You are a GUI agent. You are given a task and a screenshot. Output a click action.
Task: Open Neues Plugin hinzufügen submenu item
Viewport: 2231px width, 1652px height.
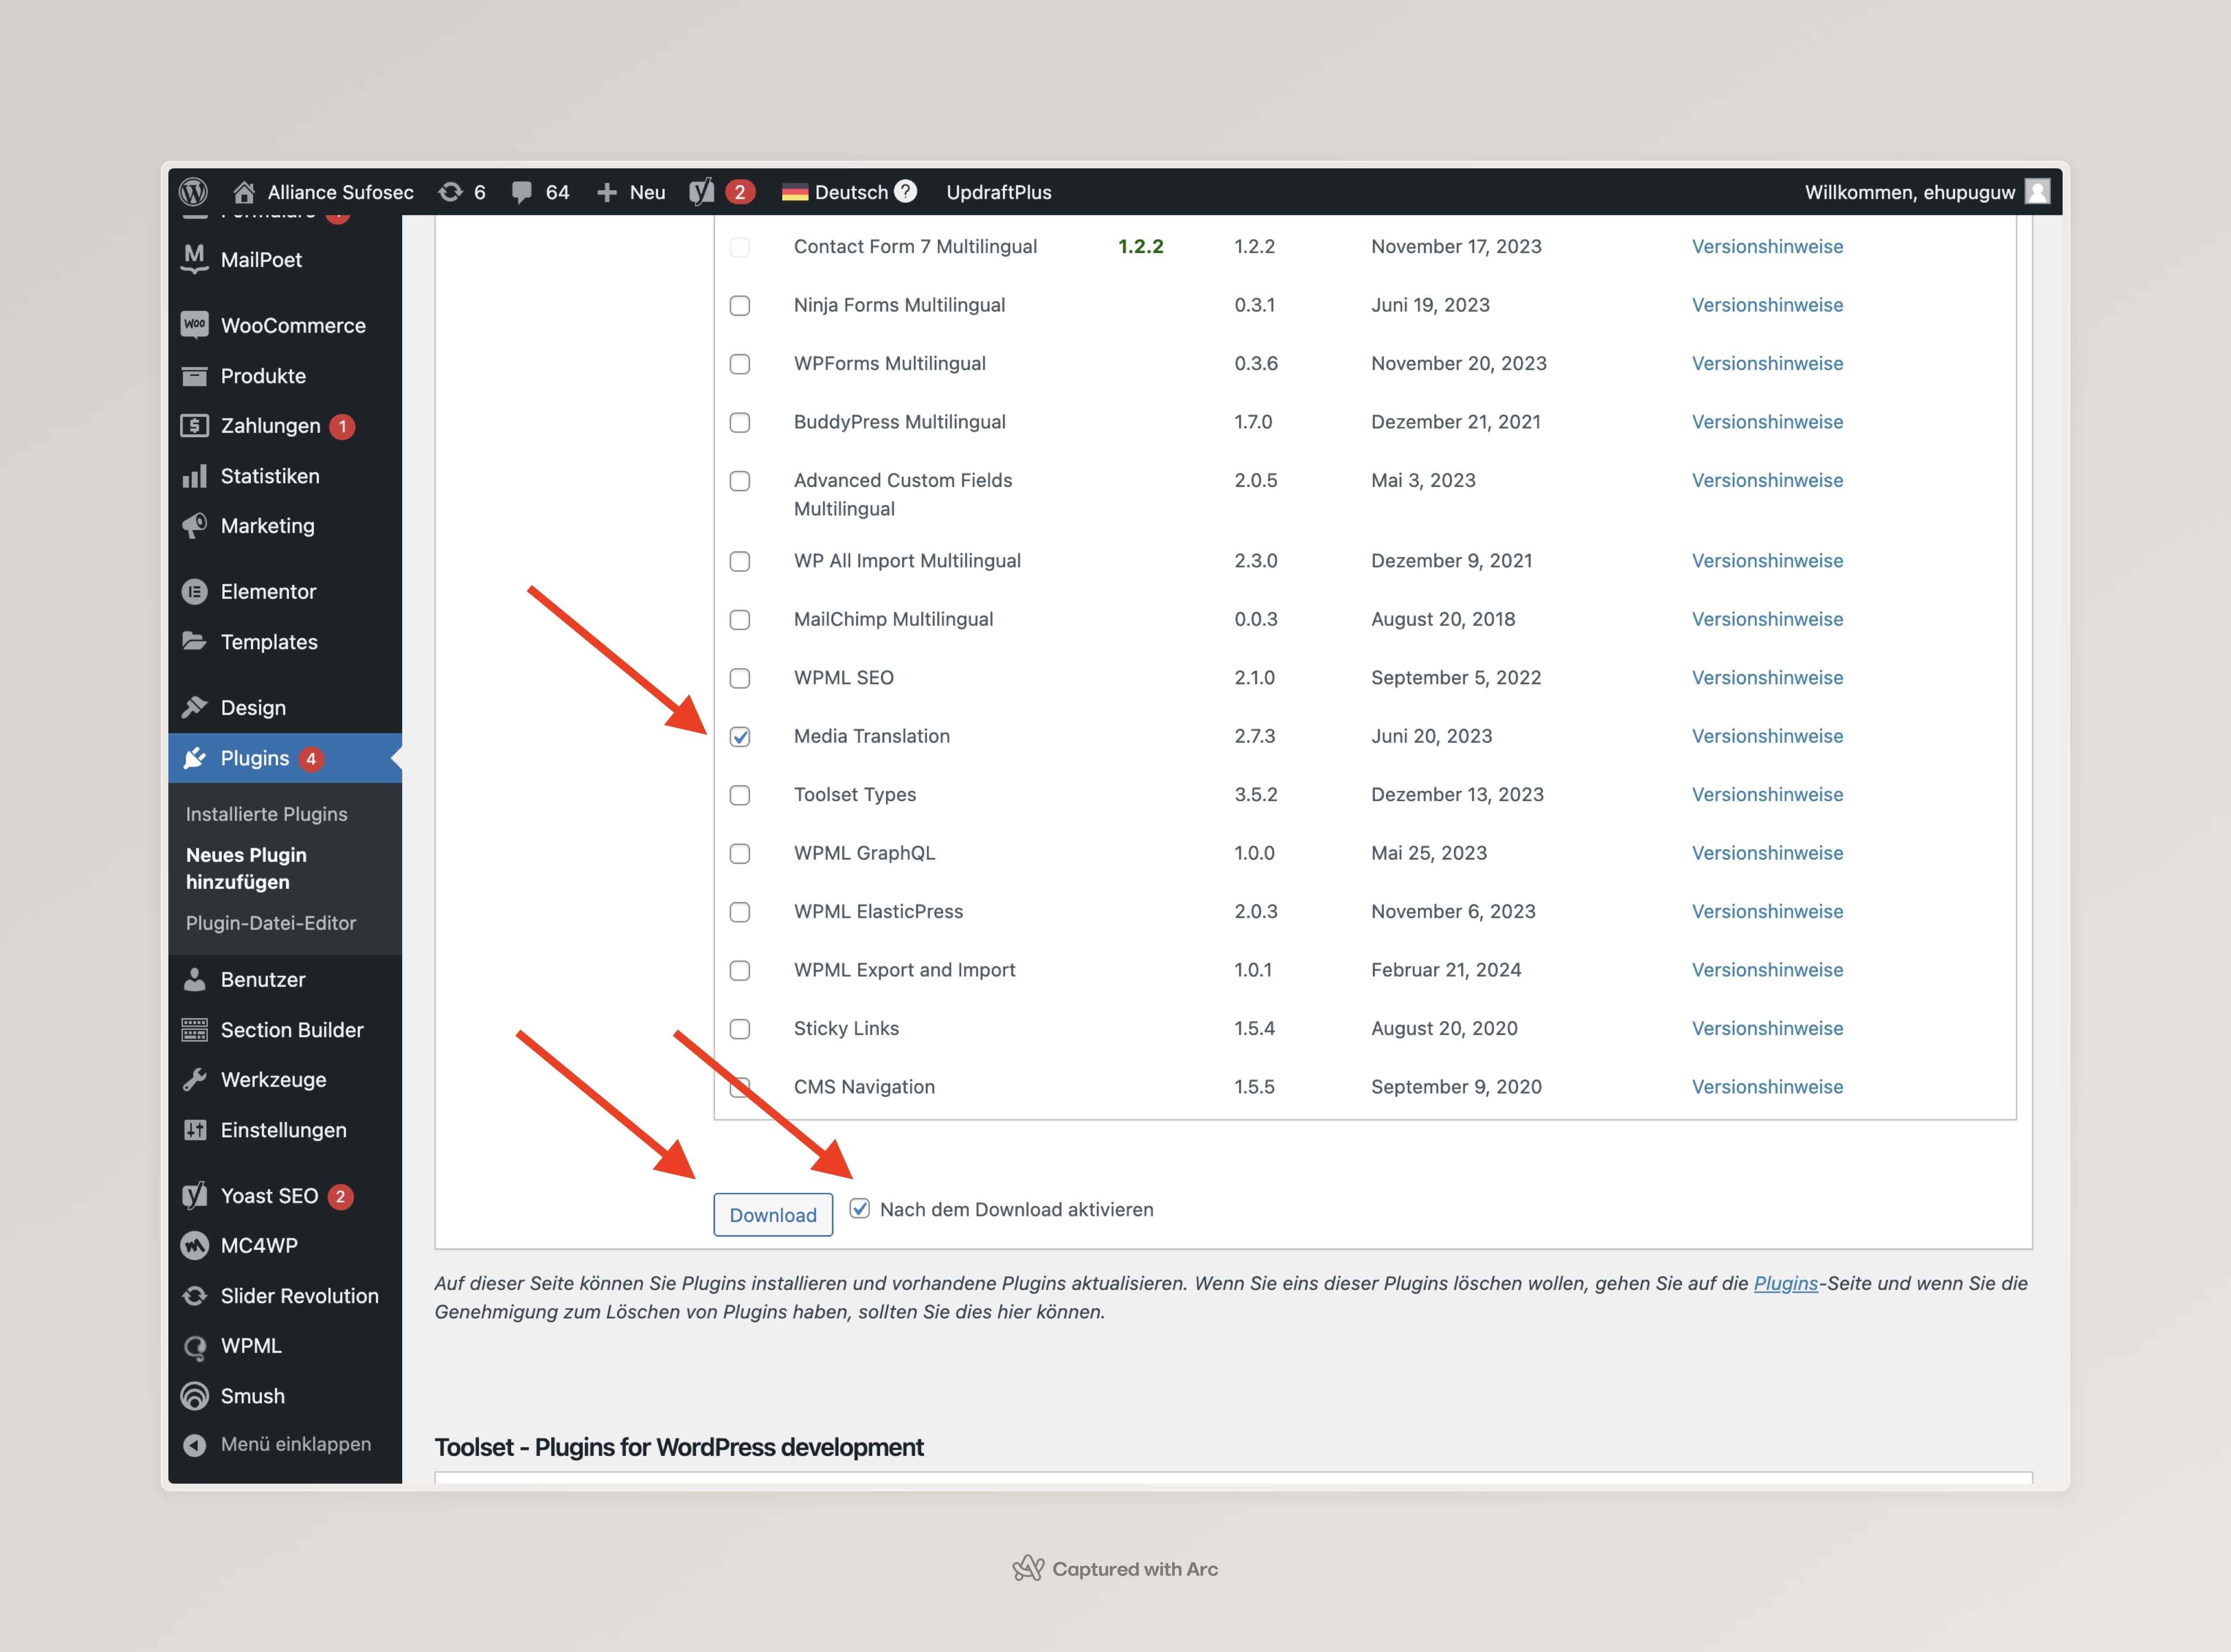(247, 868)
